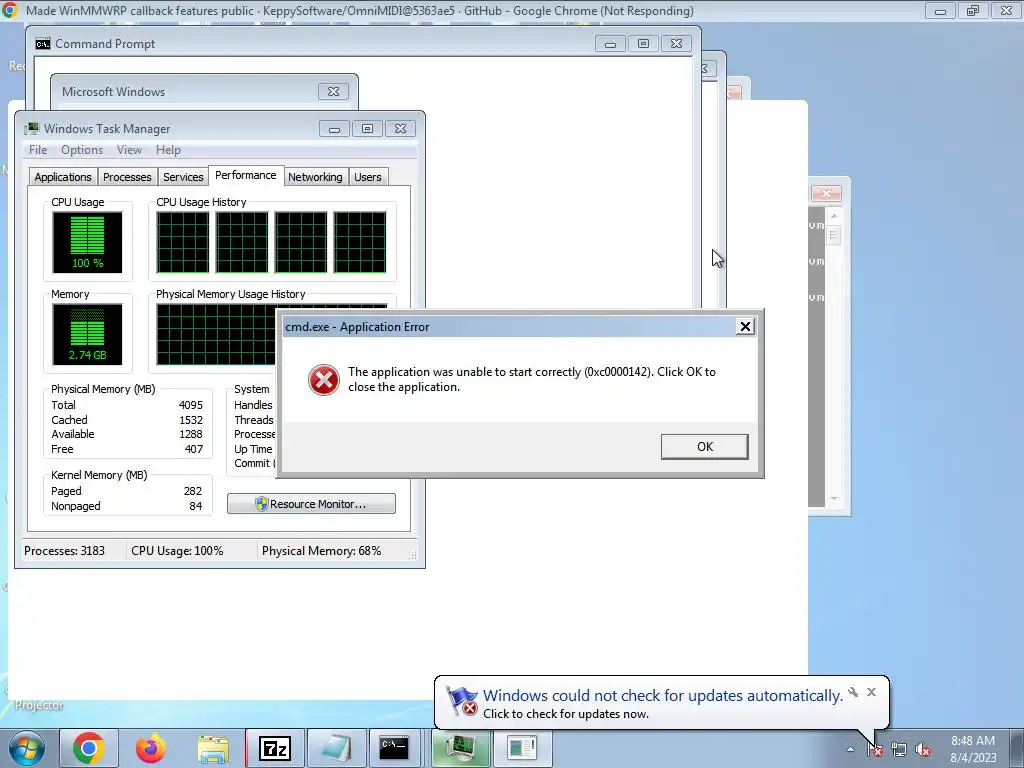
Task: Click the muted volume tray icon
Action: click(x=923, y=750)
